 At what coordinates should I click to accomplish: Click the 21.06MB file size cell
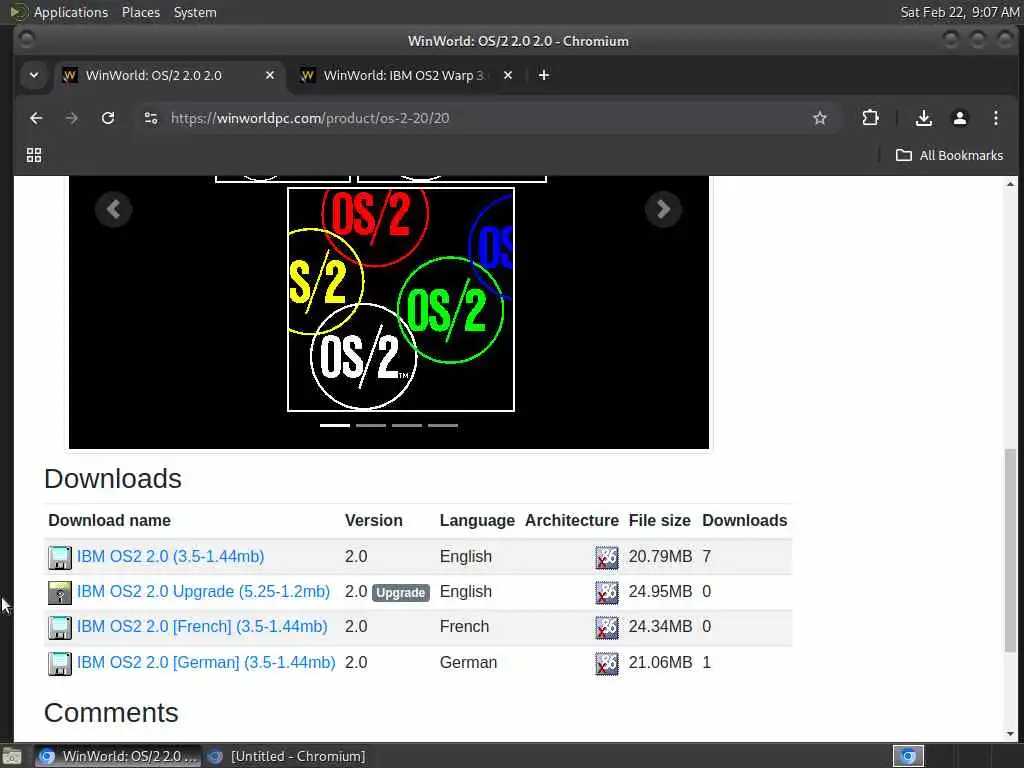[x=660, y=662]
